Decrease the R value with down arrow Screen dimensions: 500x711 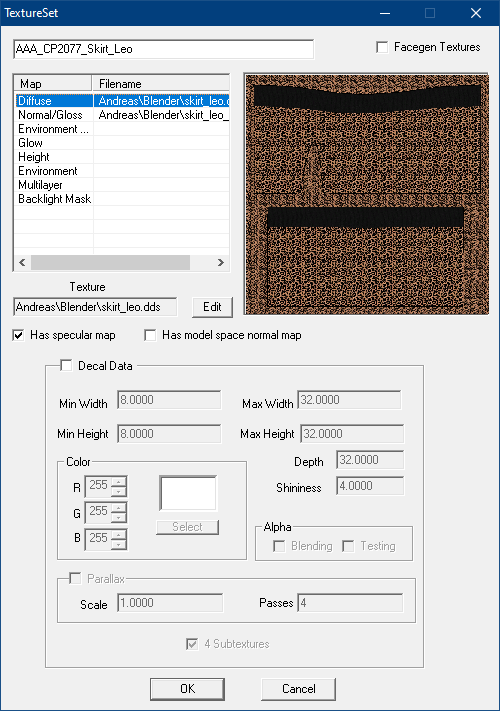tap(119, 492)
